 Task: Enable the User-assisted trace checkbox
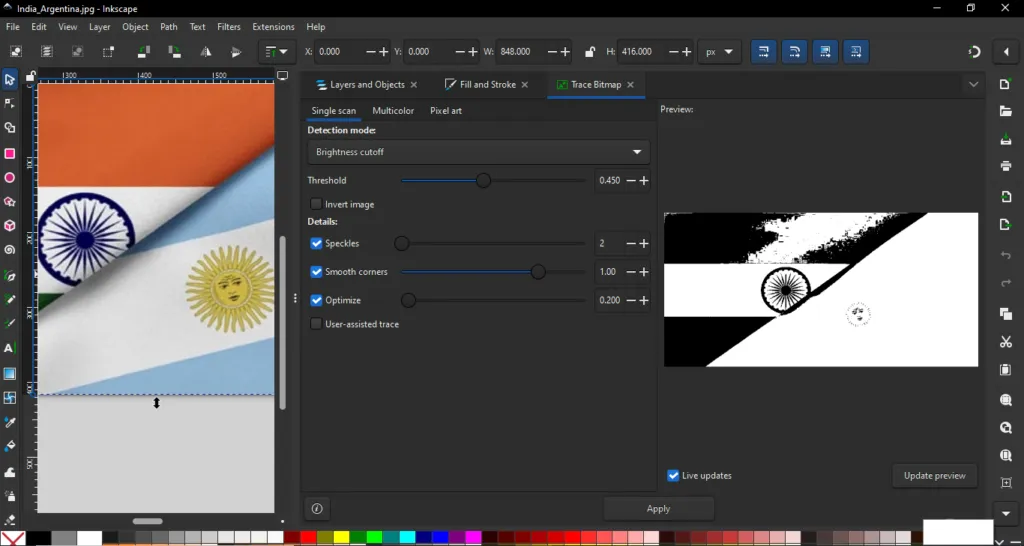[x=316, y=324]
